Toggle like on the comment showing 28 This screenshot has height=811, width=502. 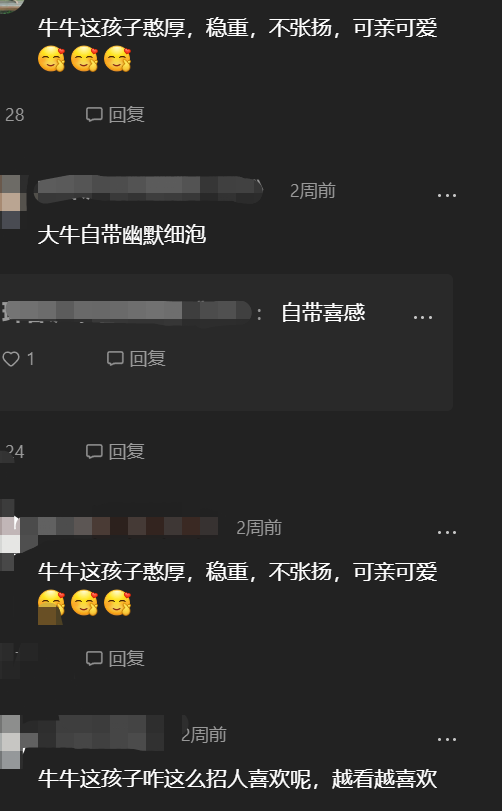tap(14, 114)
